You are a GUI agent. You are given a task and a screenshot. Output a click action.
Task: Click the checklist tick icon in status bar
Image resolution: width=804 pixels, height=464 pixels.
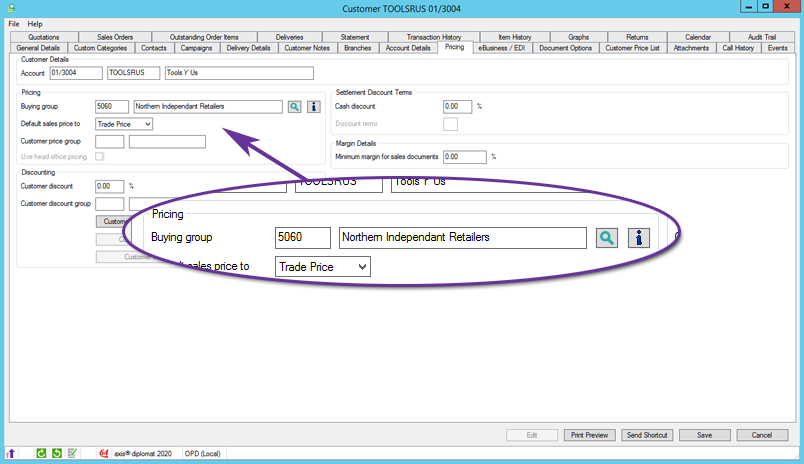coord(72,453)
